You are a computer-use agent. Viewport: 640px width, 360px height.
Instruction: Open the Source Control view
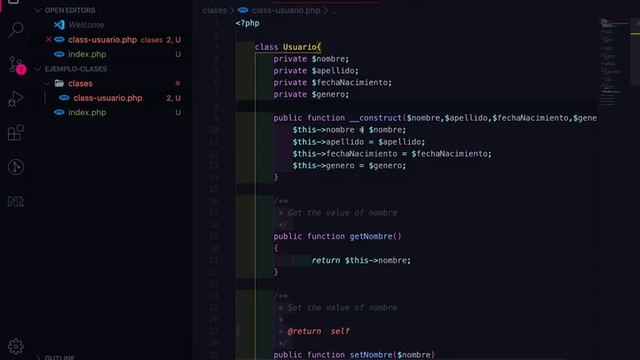16,65
